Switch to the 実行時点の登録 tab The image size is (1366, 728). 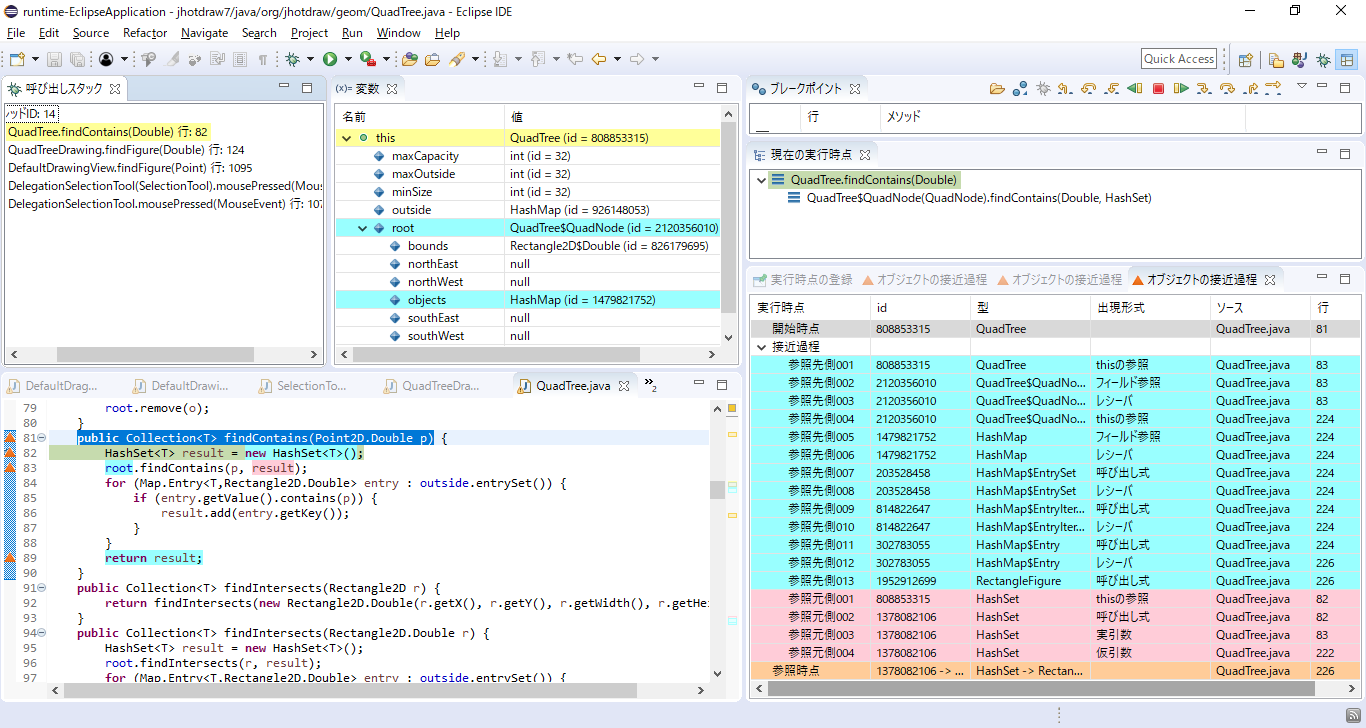pos(802,279)
